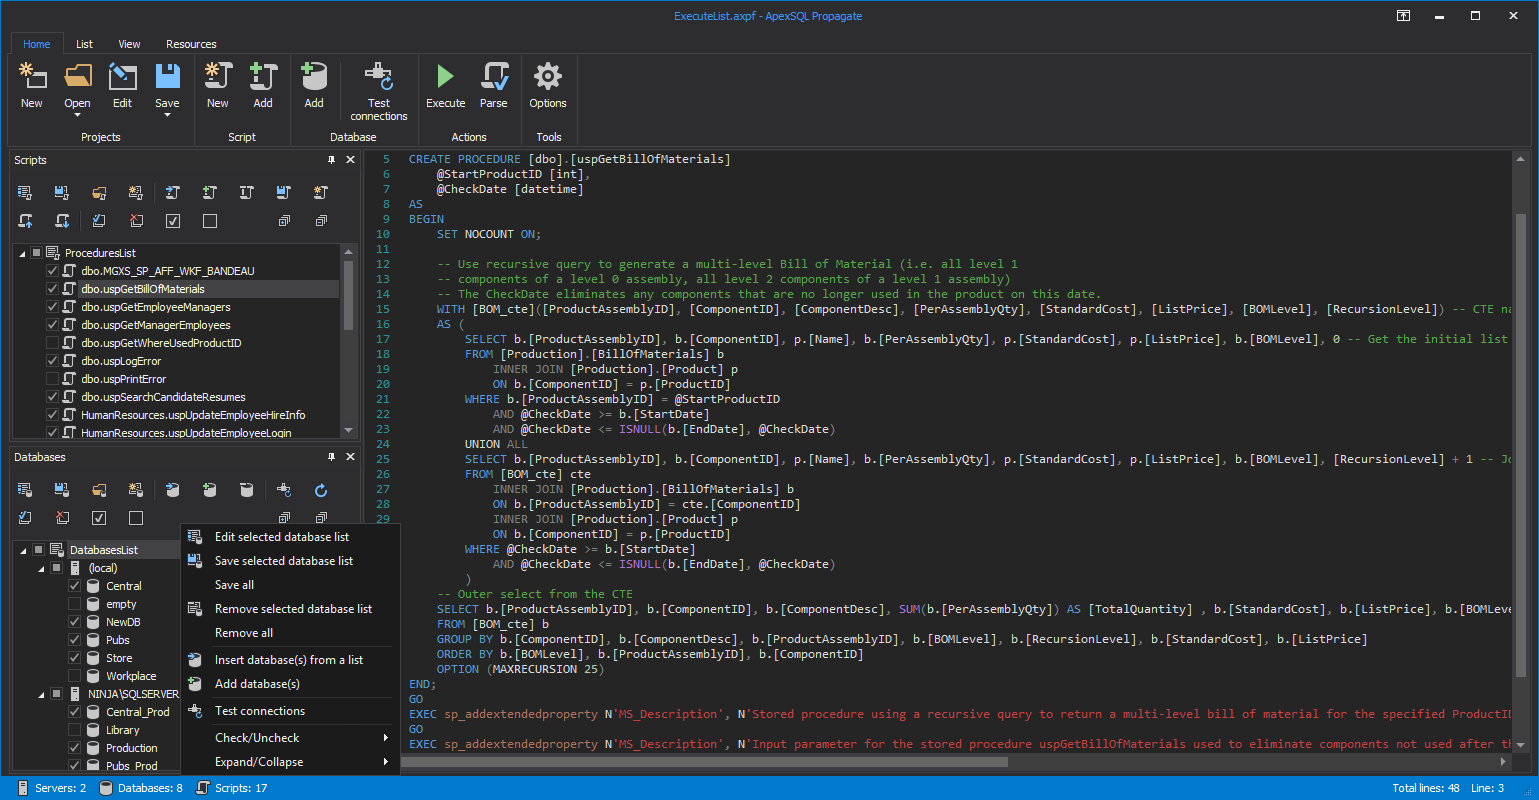Collapse ribbon using title bar arrow button
This screenshot has width=1539, height=800.
[1403, 16]
